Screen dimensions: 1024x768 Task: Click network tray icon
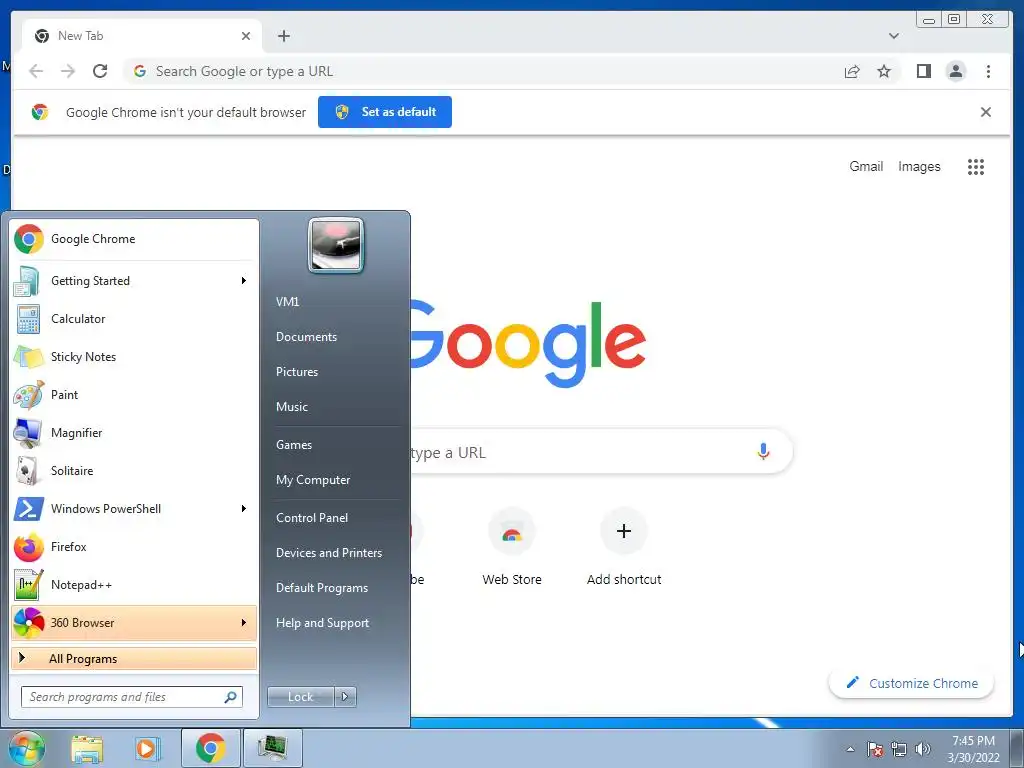tap(899, 749)
